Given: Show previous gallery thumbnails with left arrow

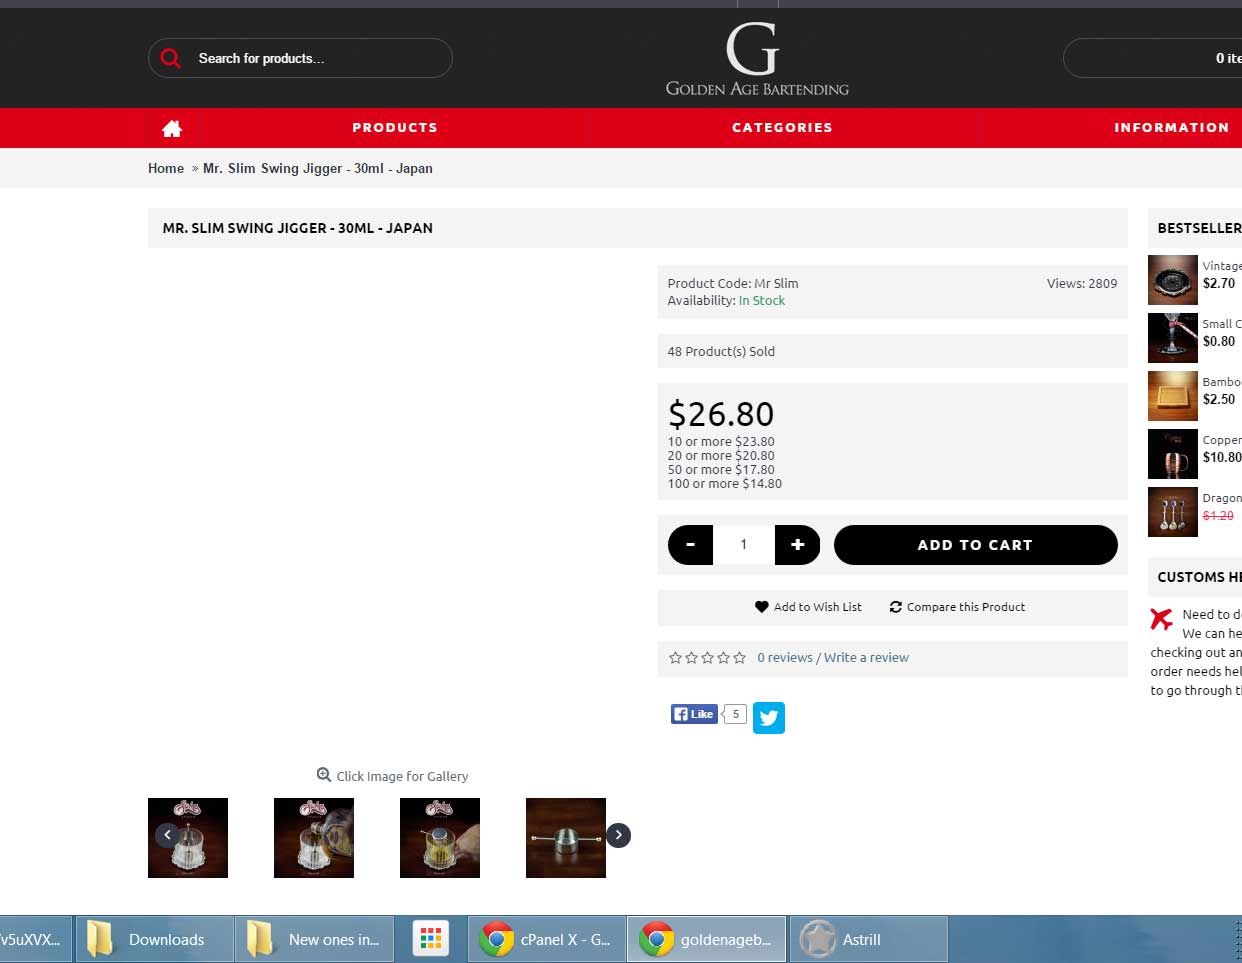Looking at the screenshot, I should (168, 835).
